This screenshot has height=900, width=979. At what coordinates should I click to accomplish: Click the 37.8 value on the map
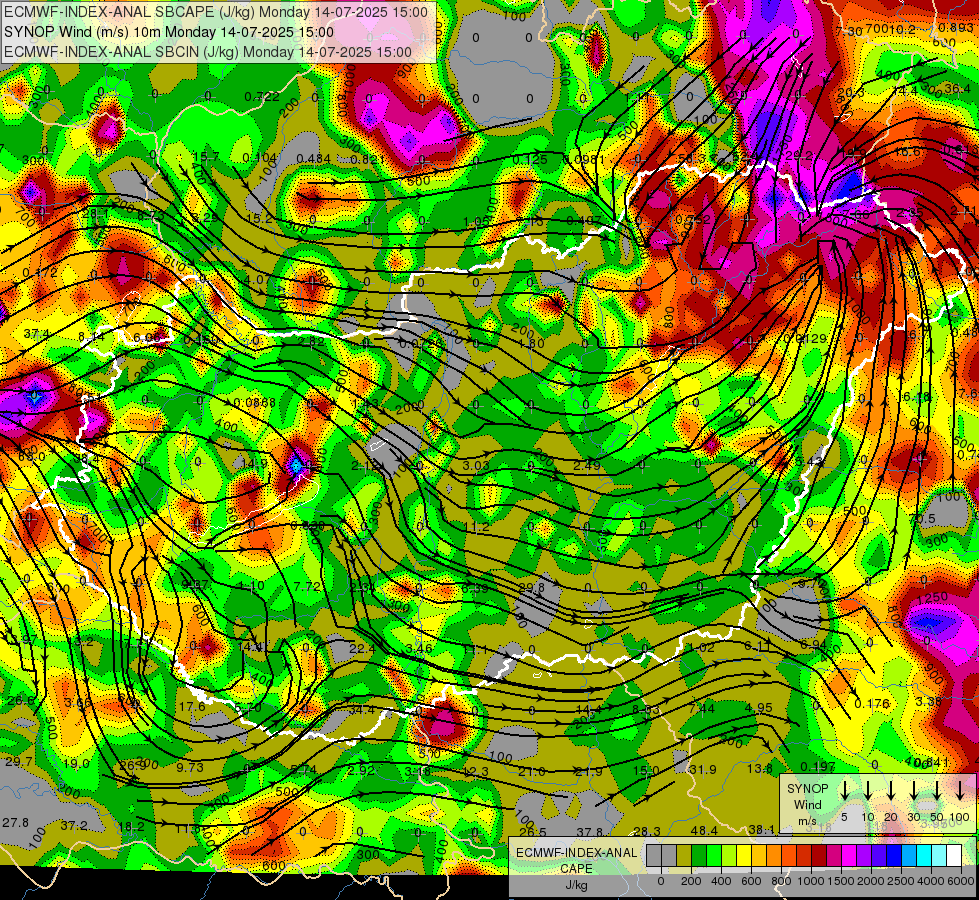589,832
